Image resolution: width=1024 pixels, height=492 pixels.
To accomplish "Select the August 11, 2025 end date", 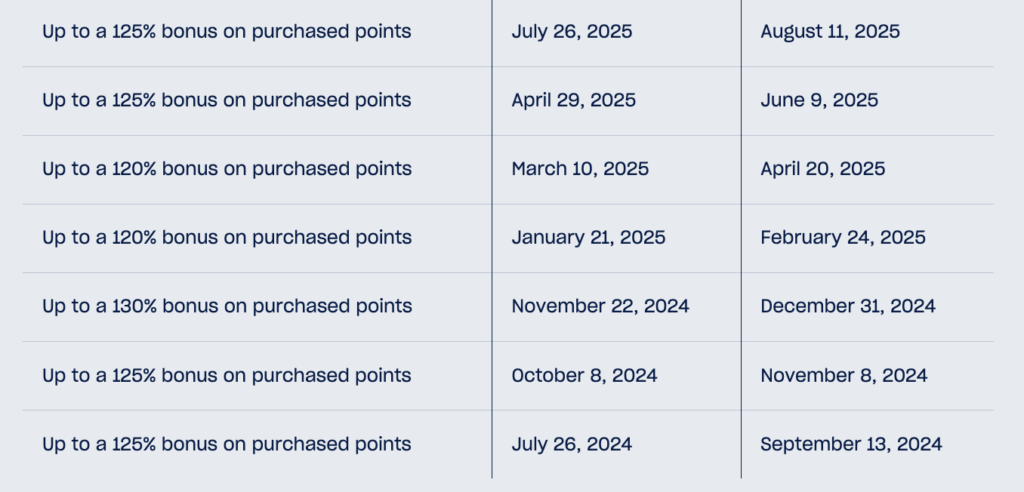I will (829, 31).
